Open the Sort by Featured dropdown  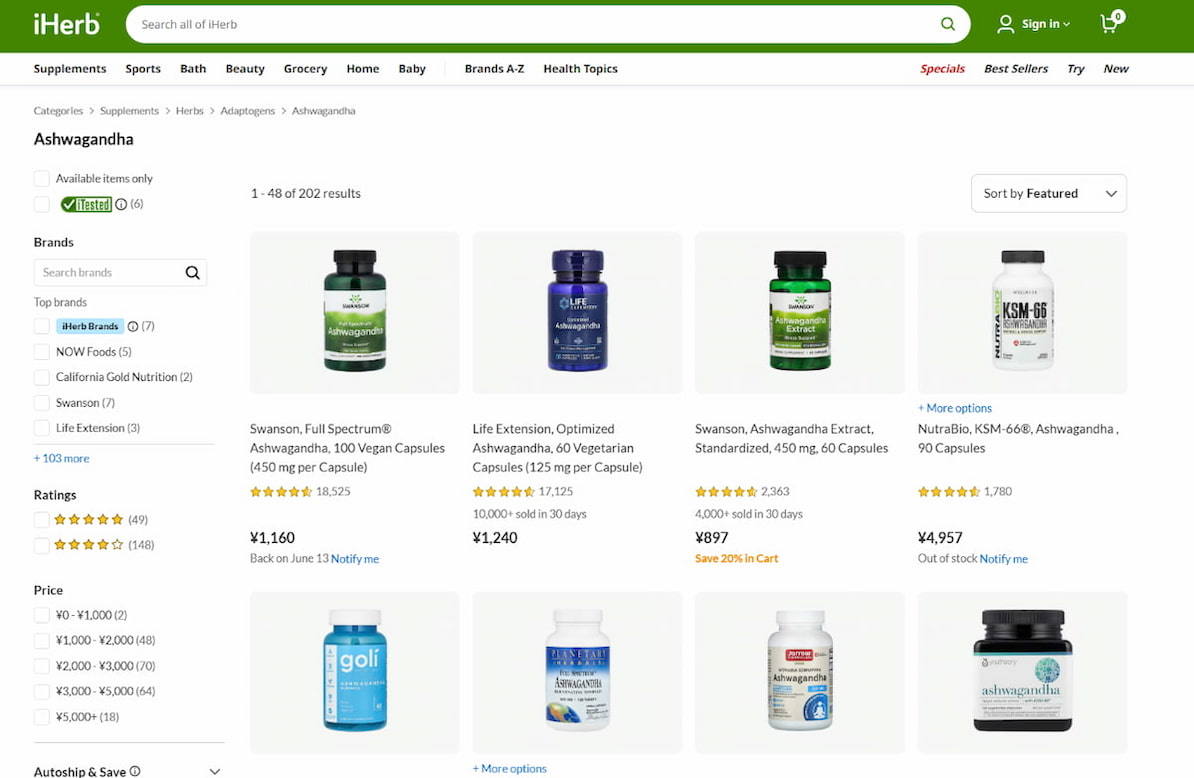click(1049, 193)
